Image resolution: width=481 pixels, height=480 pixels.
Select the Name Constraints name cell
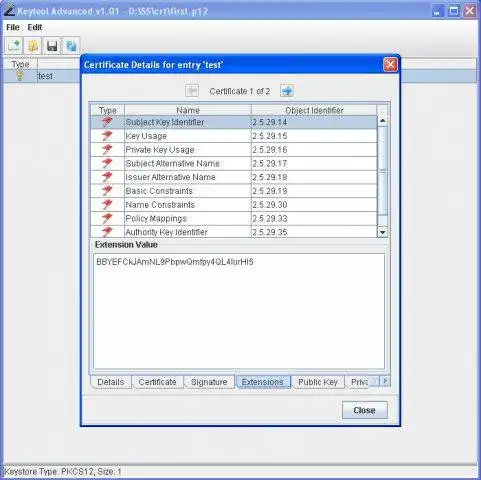(x=188, y=204)
